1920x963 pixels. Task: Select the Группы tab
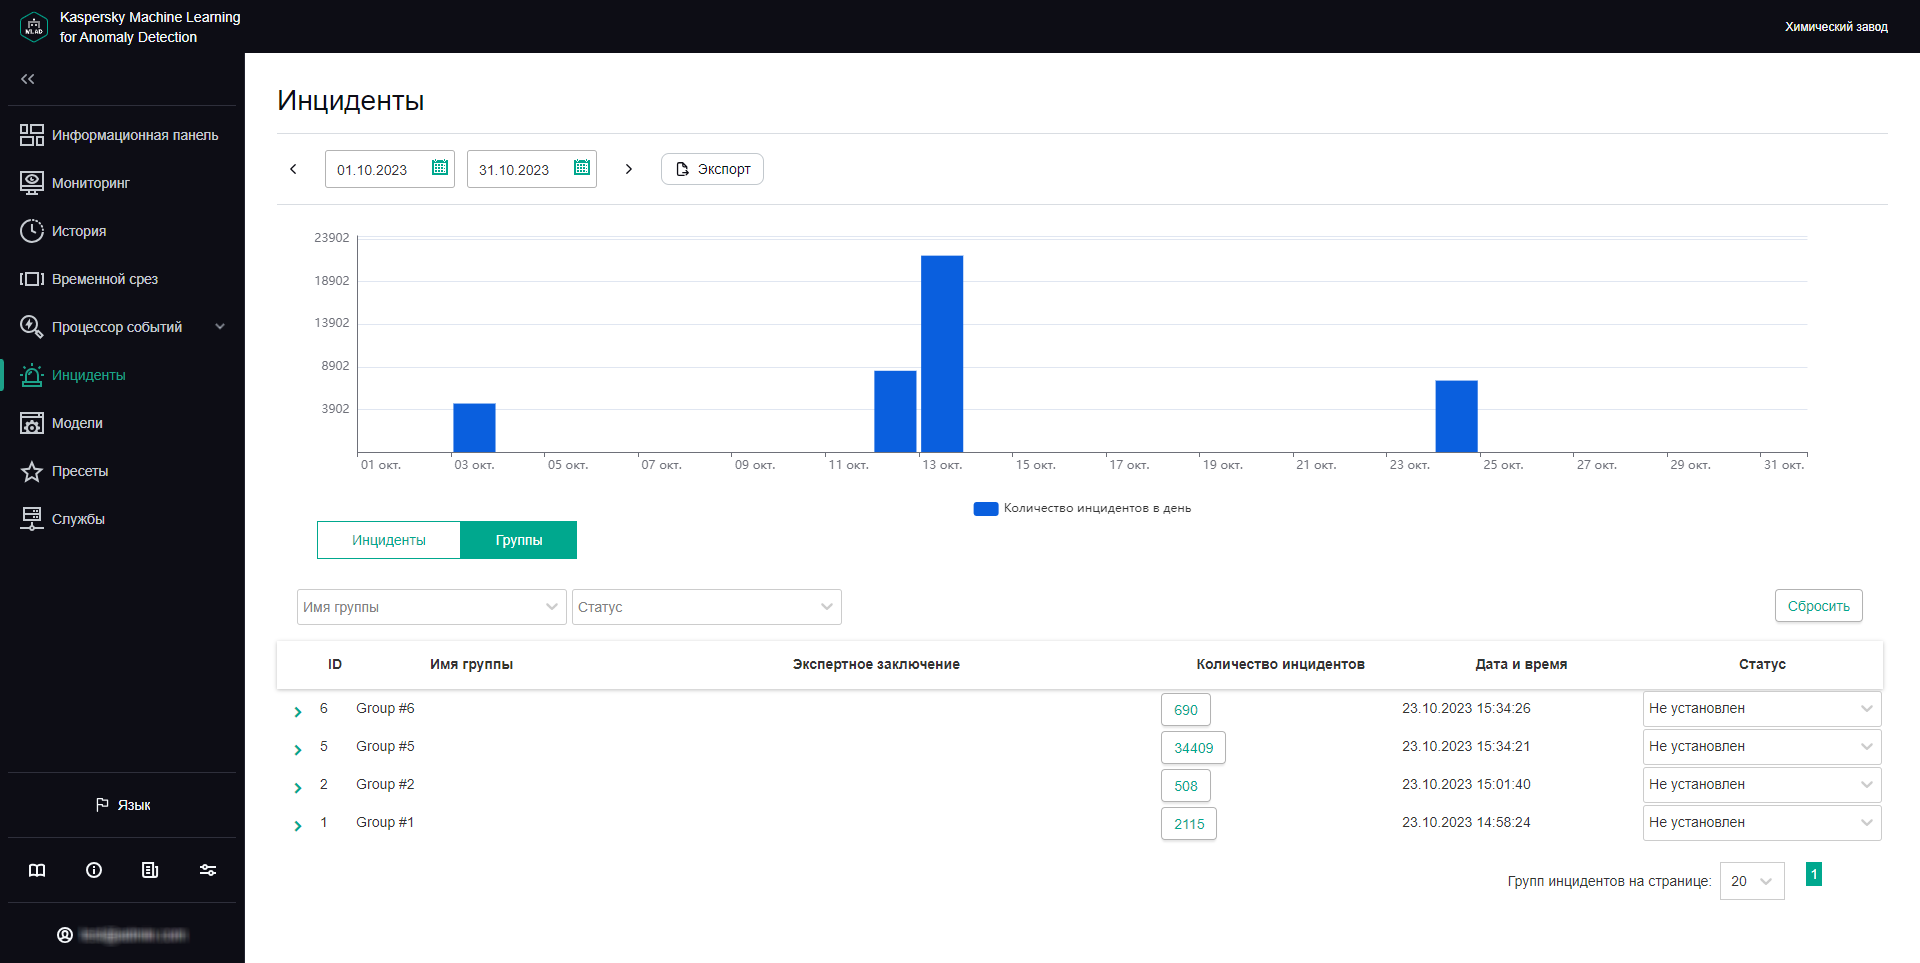(x=518, y=540)
